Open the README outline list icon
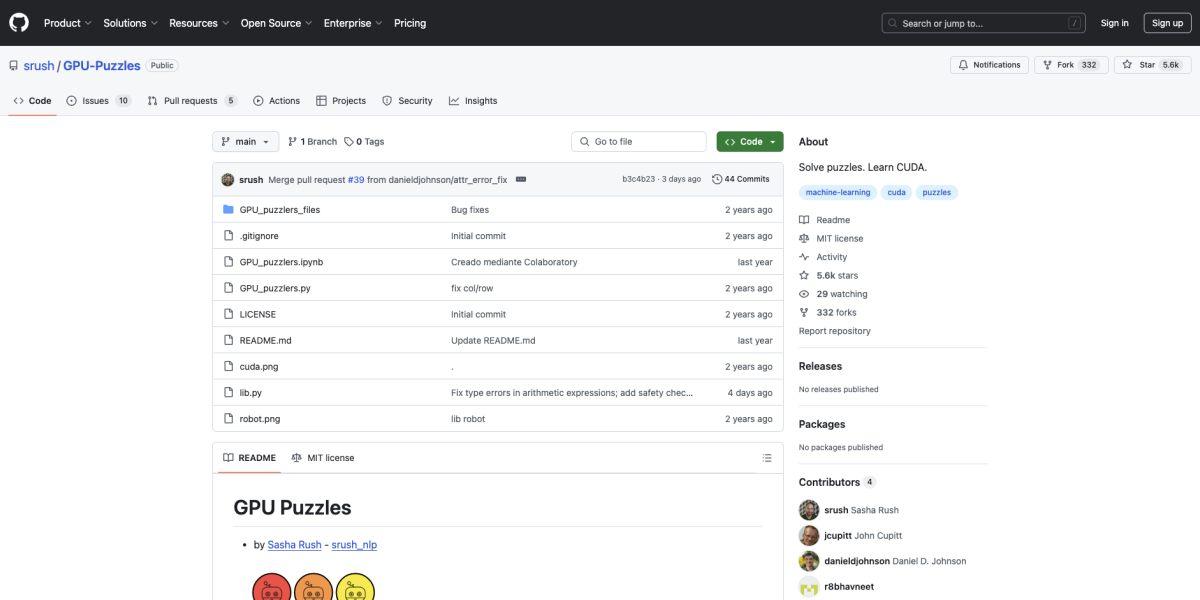 767,458
